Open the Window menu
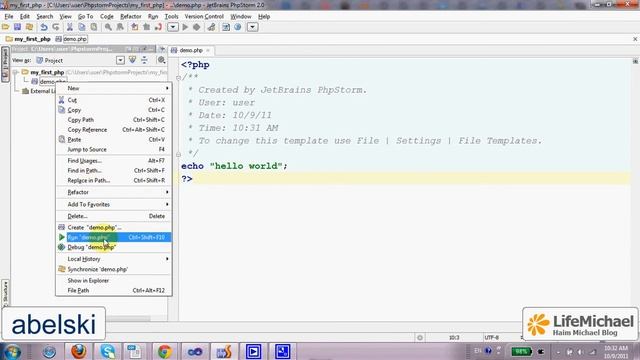Viewport: 640px width, 360px height. pos(241,17)
